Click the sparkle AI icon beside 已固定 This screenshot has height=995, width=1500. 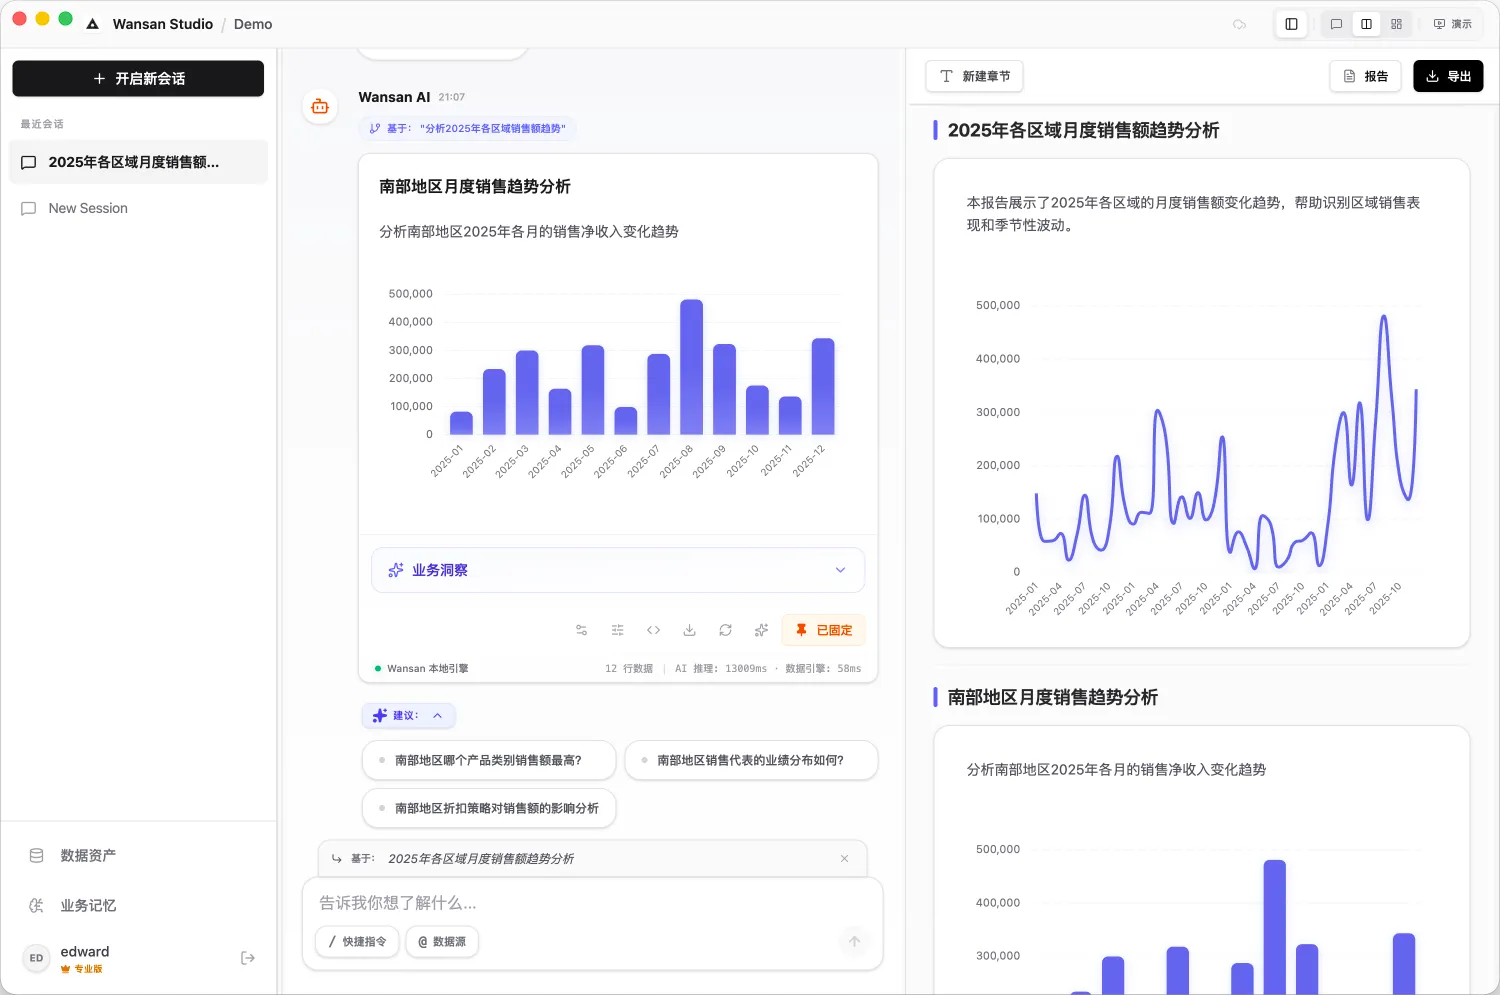pos(761,630)
